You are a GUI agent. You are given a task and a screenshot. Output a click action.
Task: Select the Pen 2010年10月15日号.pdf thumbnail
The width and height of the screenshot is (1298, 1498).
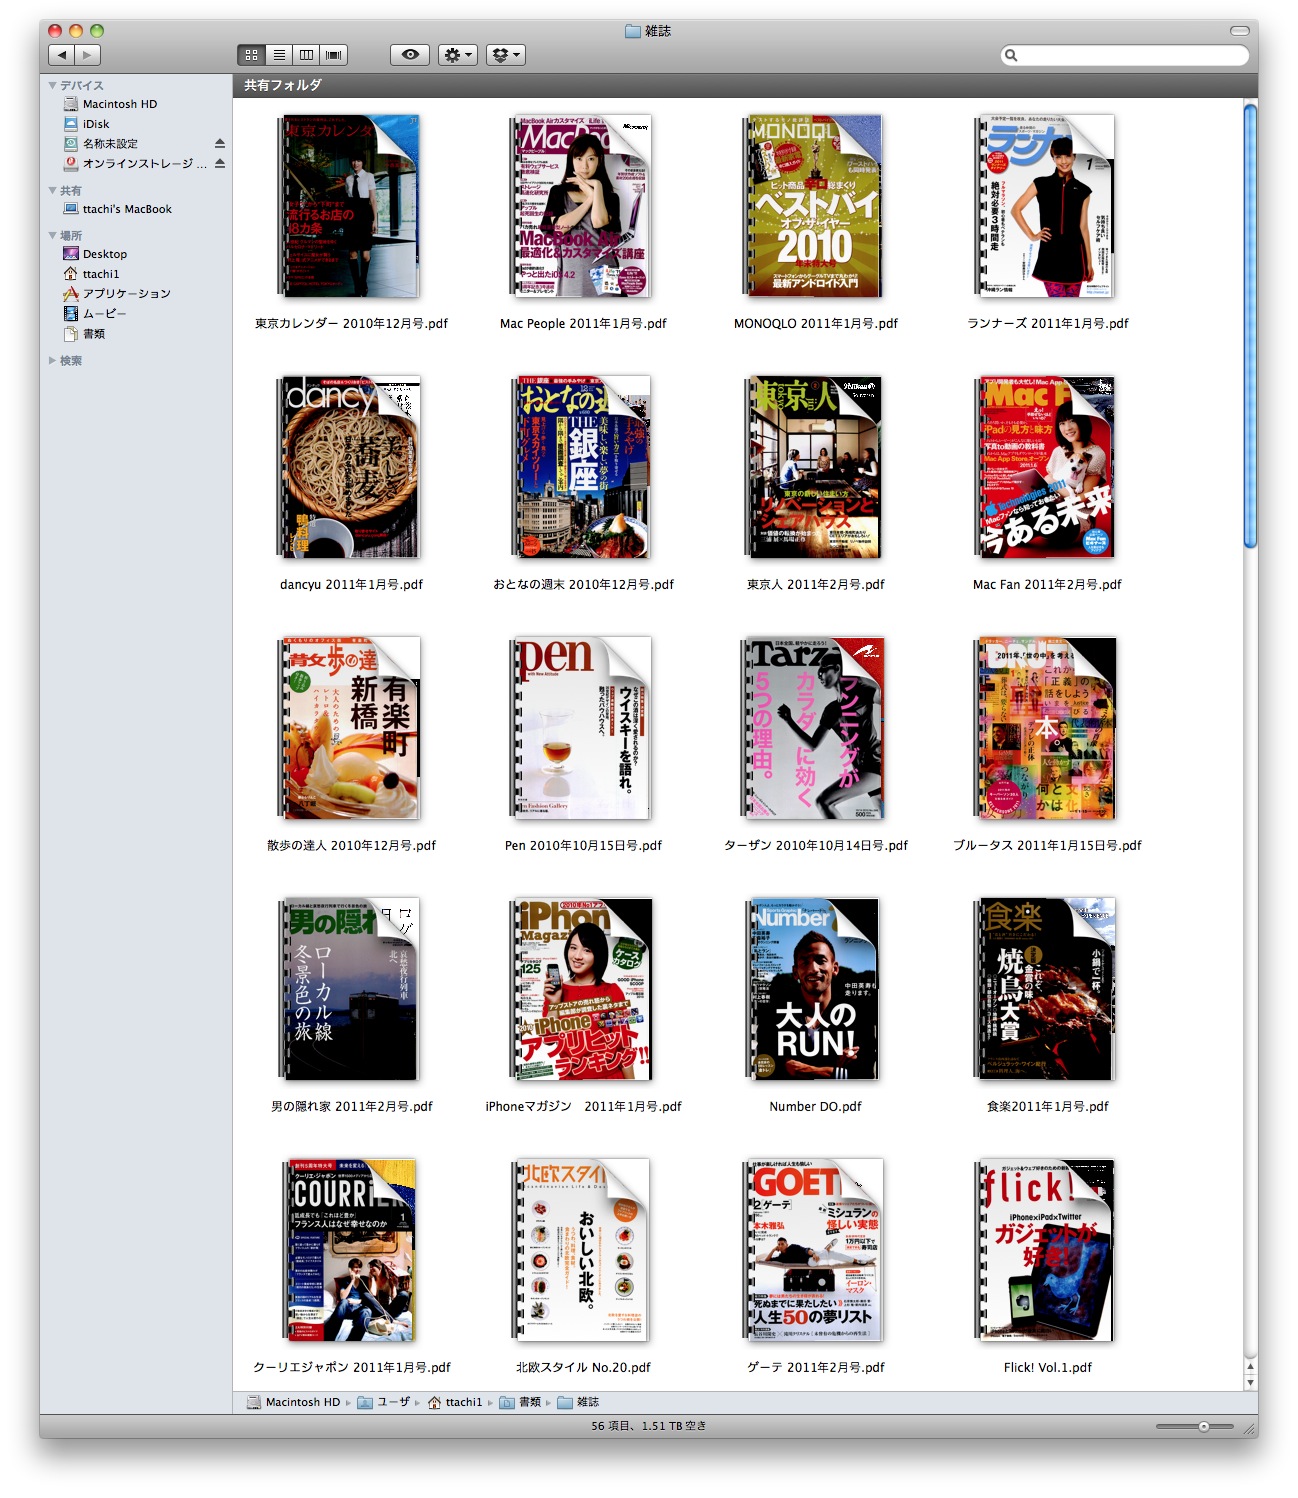point(582,728)
